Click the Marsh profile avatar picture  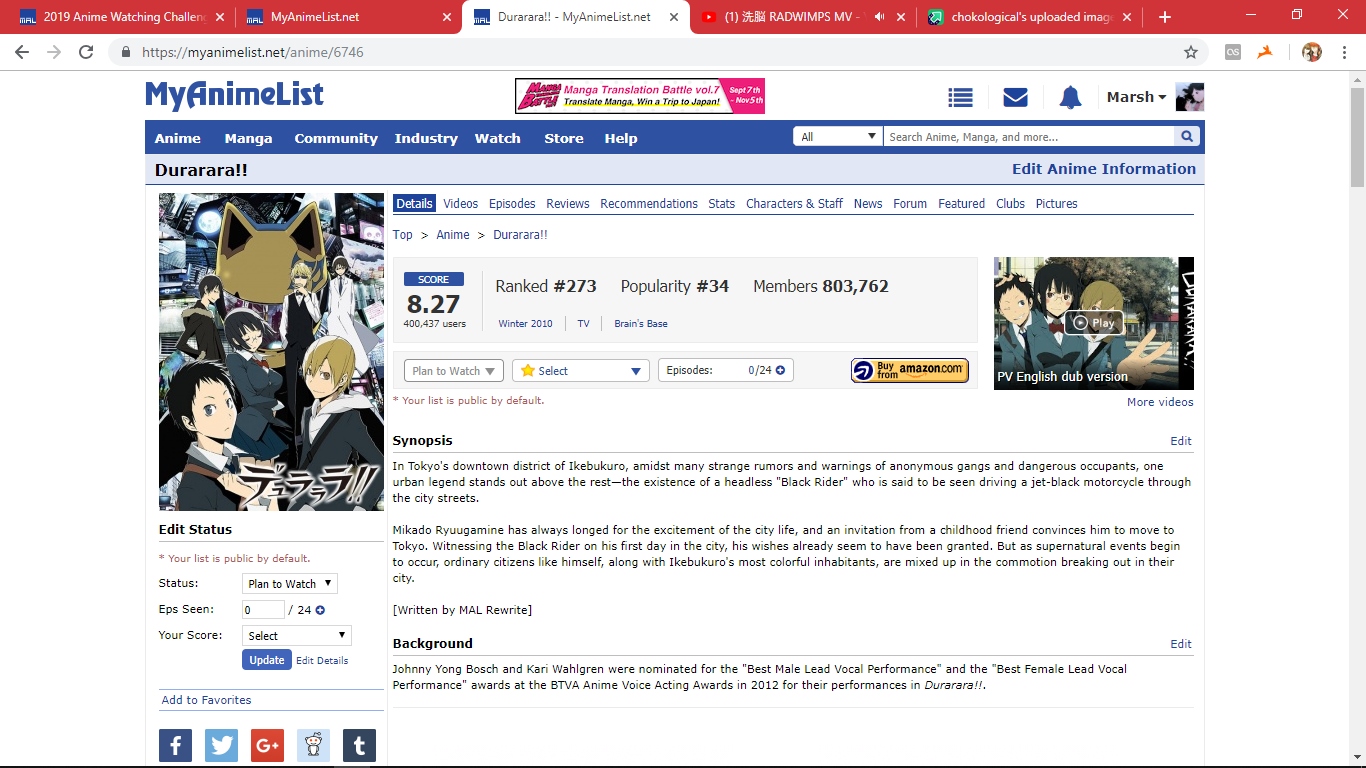pos(1189,97)
